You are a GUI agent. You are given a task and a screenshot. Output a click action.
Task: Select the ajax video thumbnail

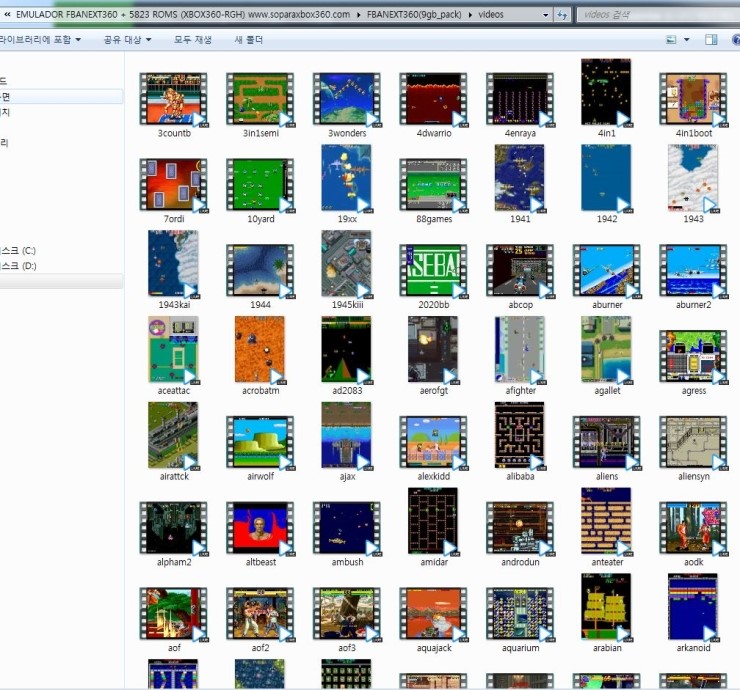coord(347,436)
